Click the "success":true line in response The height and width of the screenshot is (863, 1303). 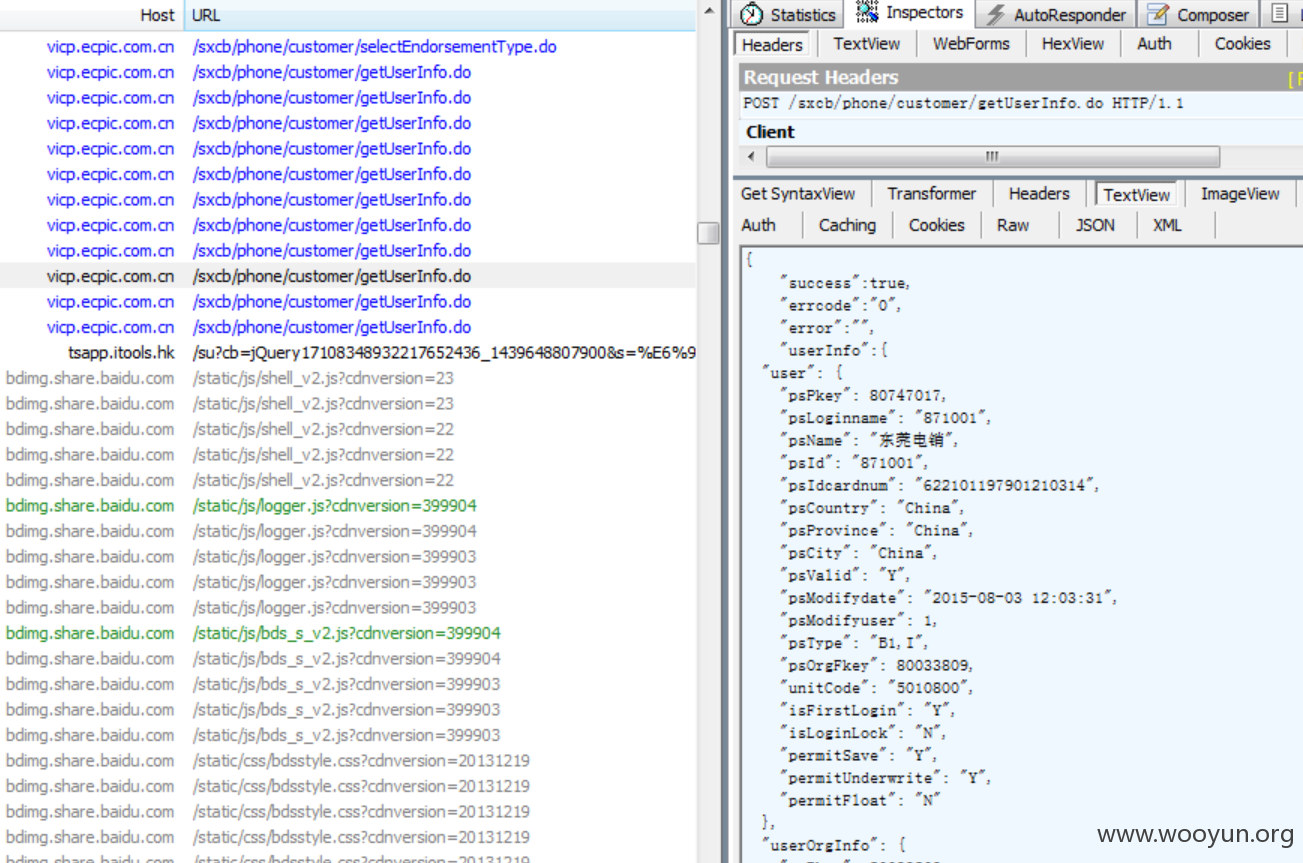[x=845, y=283]
